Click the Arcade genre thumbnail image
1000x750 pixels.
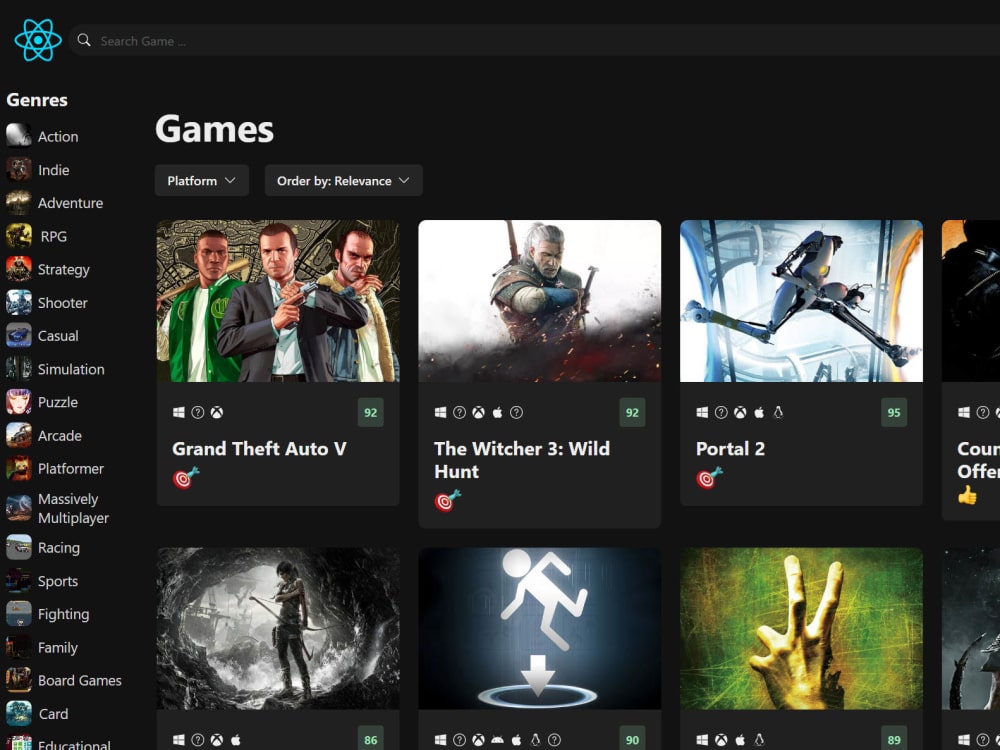18,434
